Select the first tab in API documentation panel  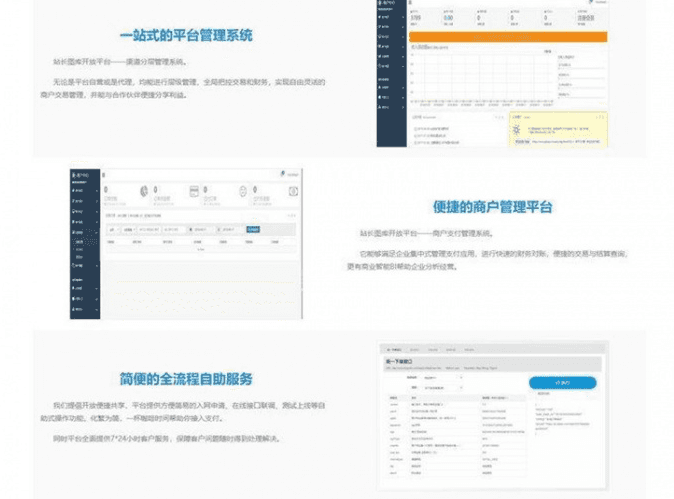point(392,349)
